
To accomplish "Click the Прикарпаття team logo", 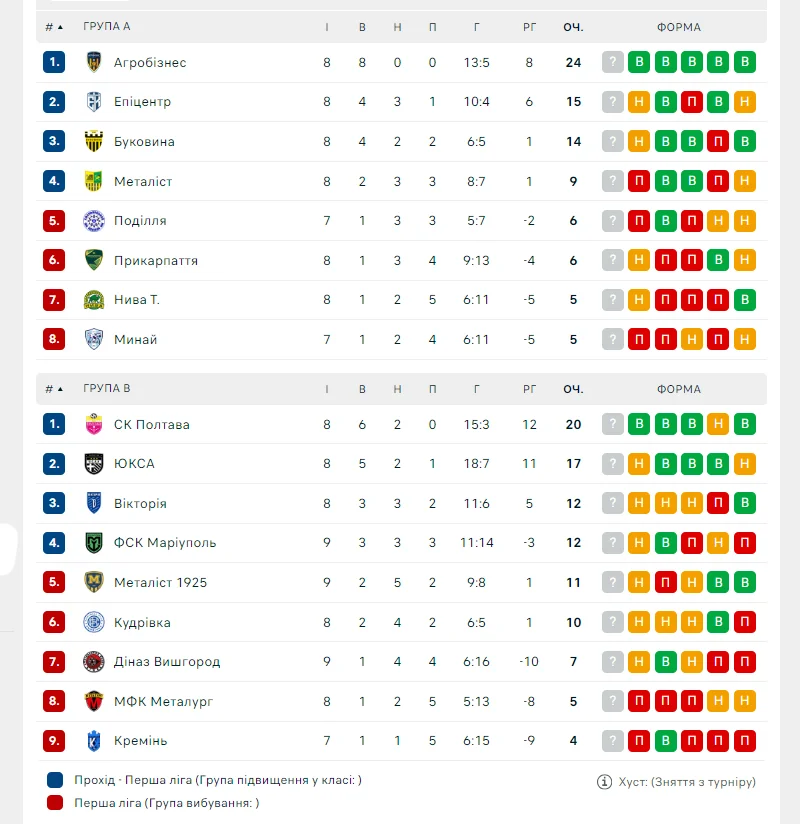I will 94,260.
